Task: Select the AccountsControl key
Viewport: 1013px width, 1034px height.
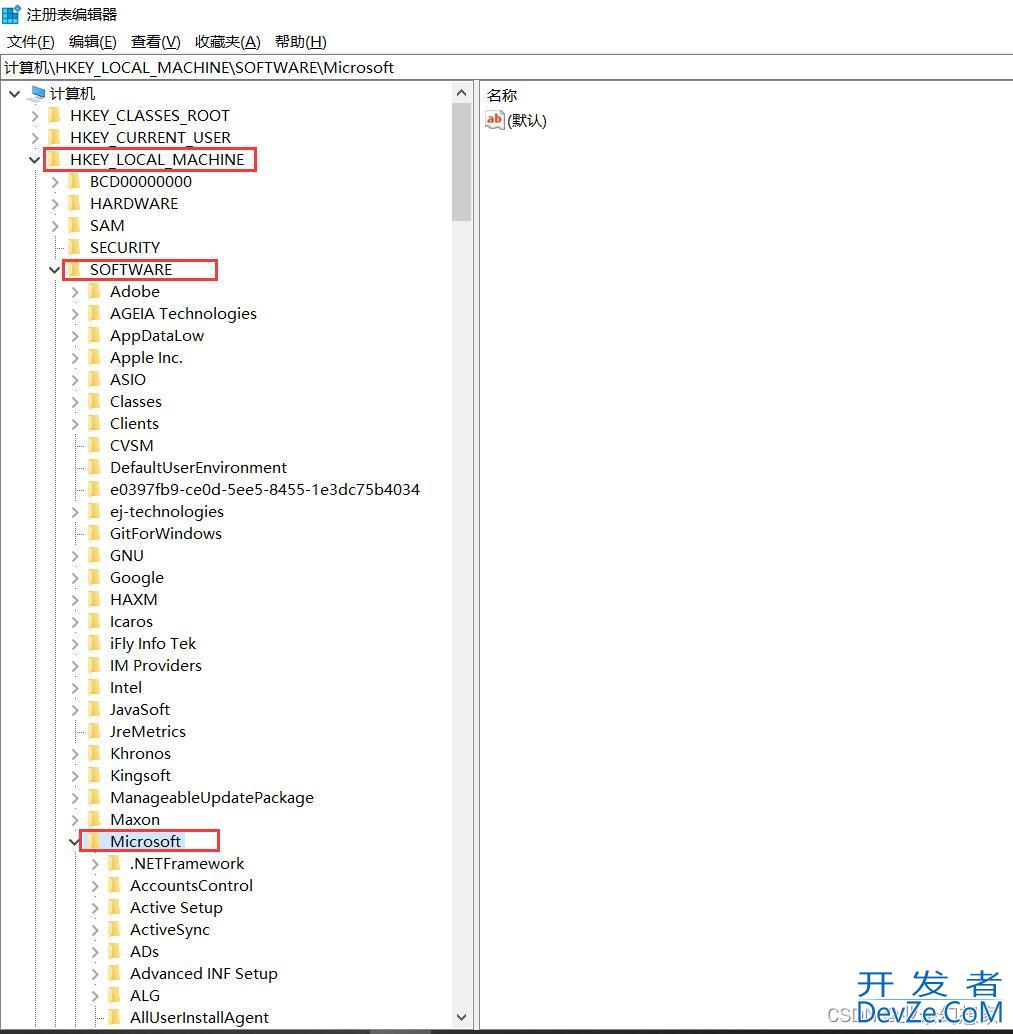Action: pos(191,886)
